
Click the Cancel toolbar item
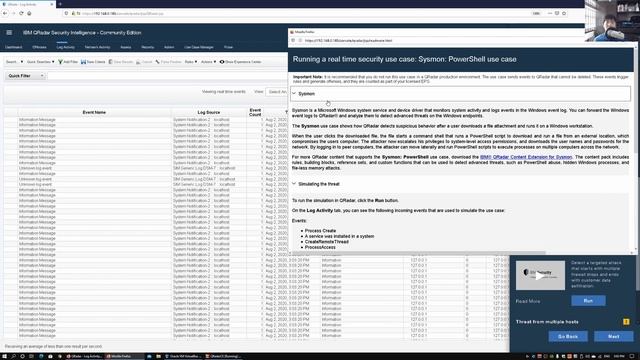pos(144,62)
